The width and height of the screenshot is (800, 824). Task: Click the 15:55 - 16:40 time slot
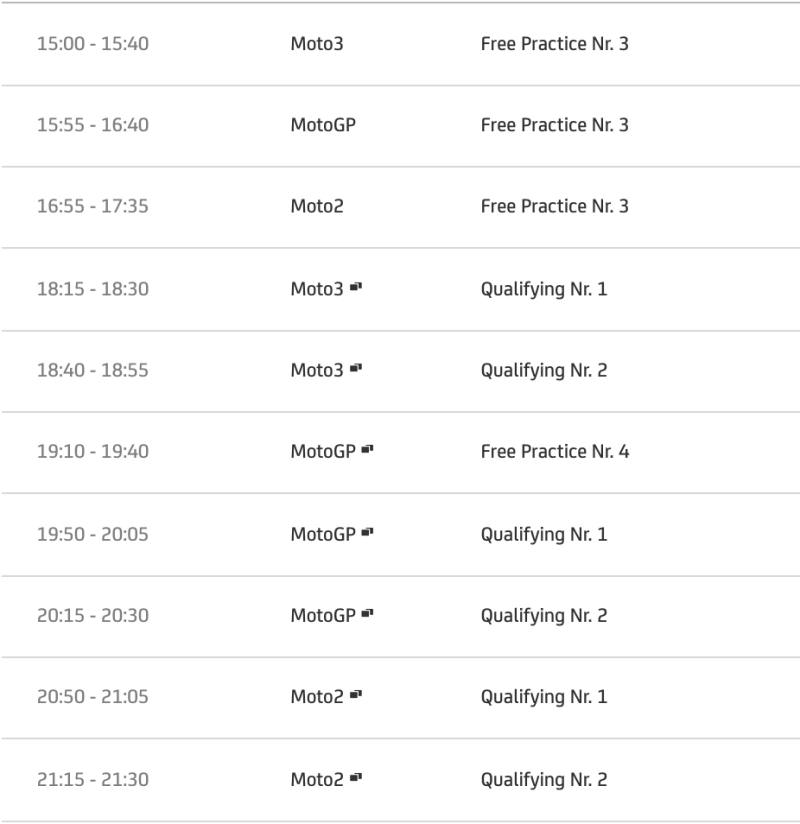pos(93,125)
